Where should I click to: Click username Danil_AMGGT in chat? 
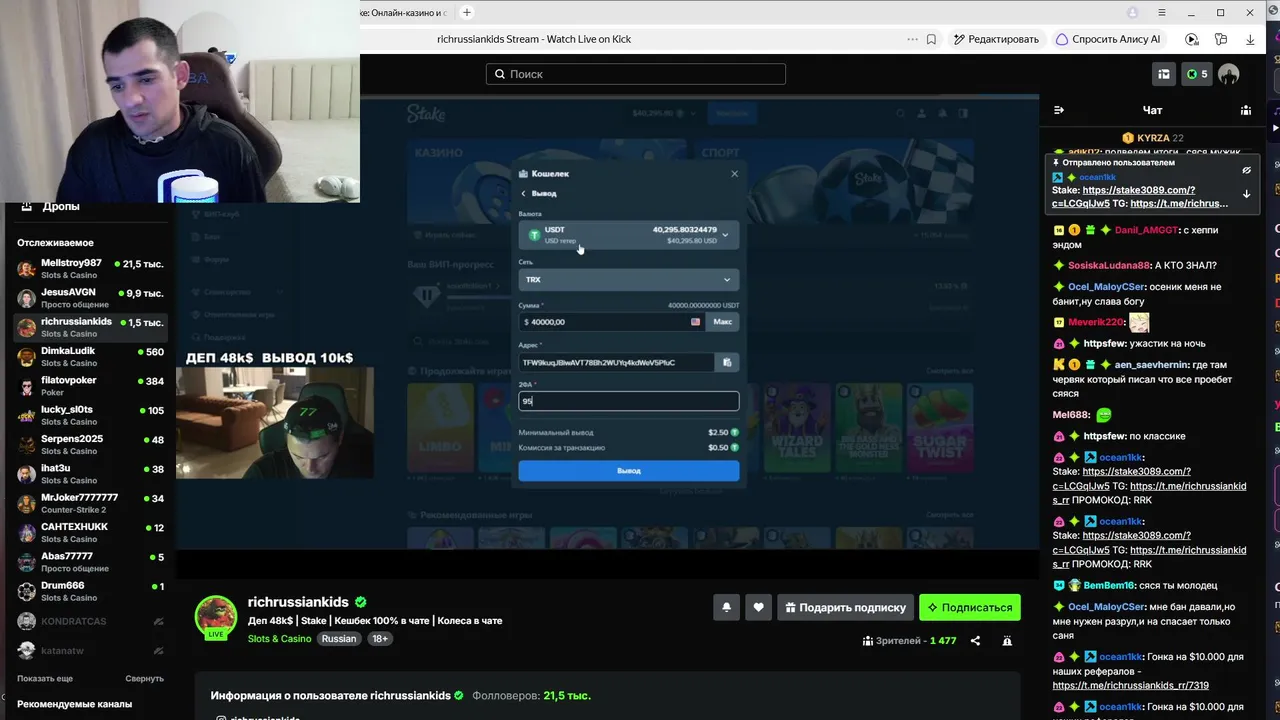(x=1146, y=230)
